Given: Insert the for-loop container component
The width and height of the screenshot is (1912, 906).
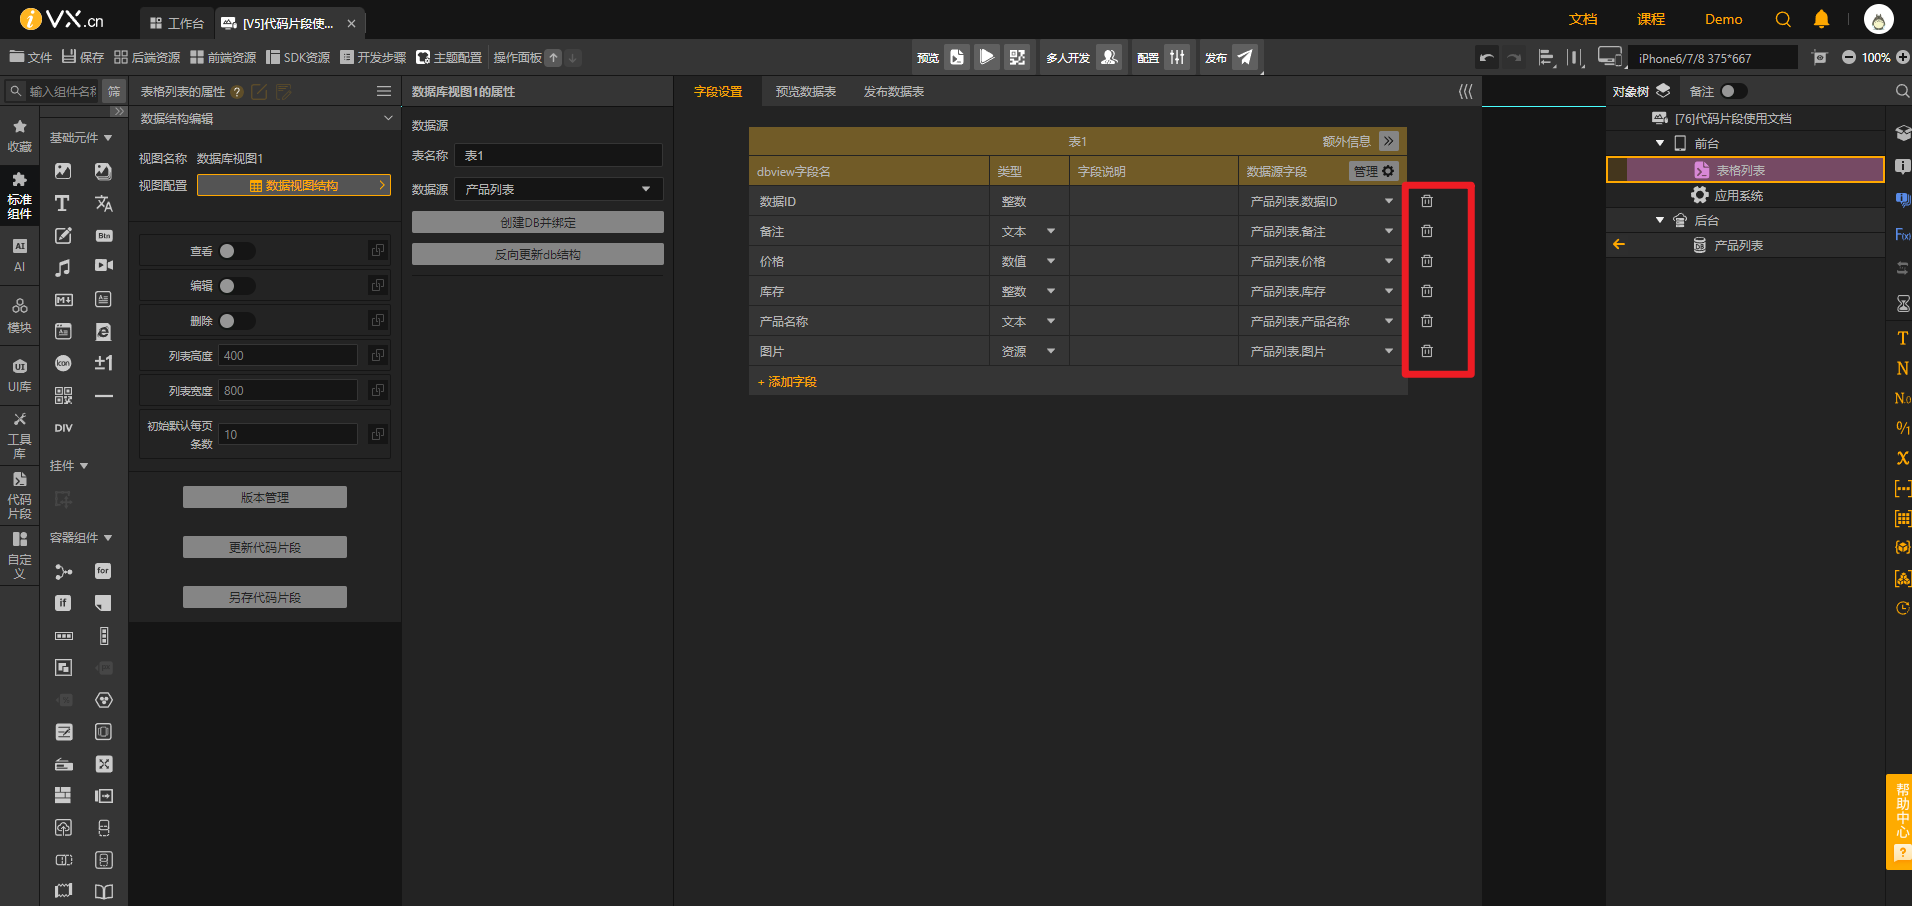Looking at the screenshot, I should pos(103,571).
